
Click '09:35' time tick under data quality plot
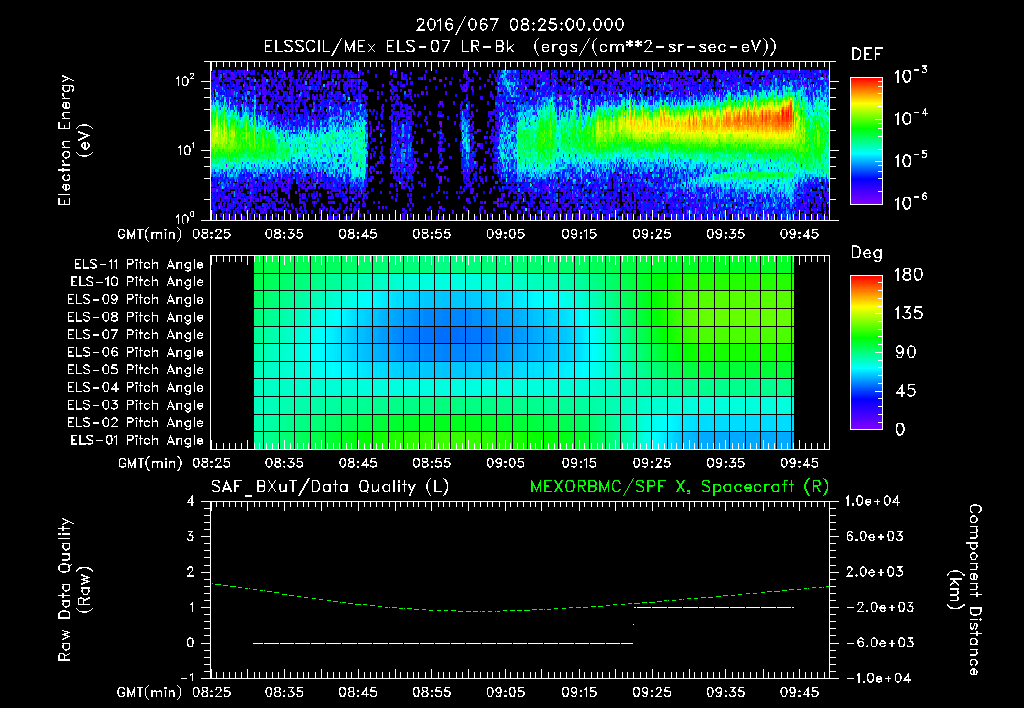[x=726, y=692]
